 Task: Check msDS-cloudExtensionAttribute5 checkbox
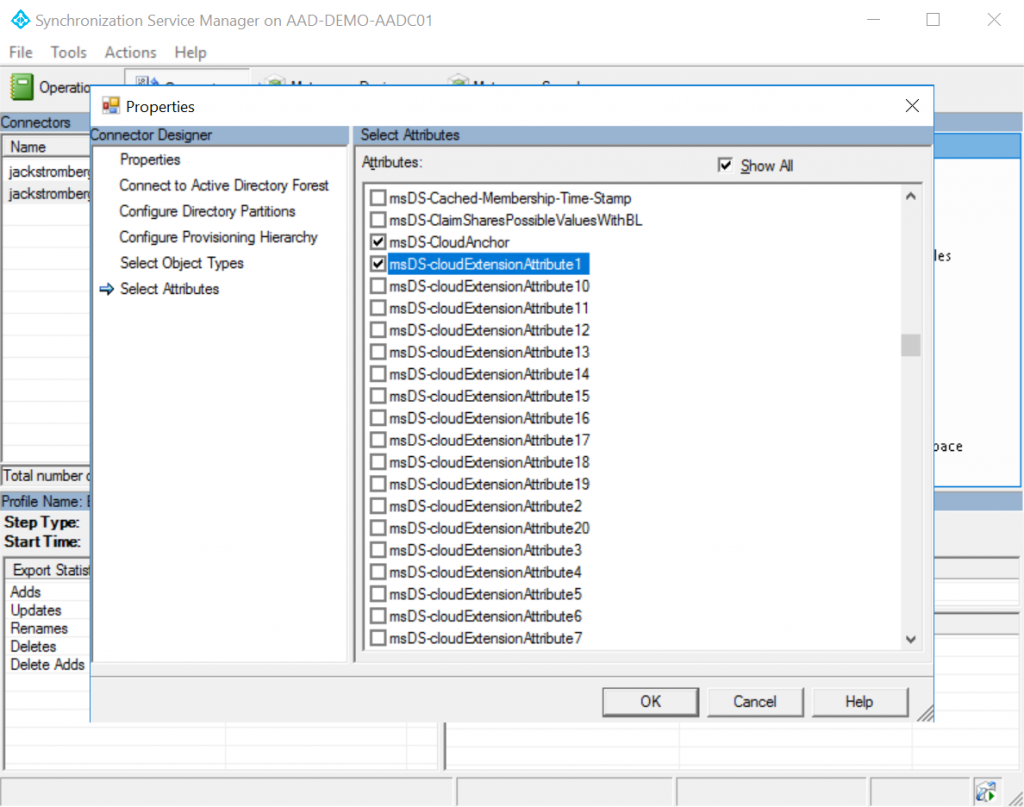[377, 594]
